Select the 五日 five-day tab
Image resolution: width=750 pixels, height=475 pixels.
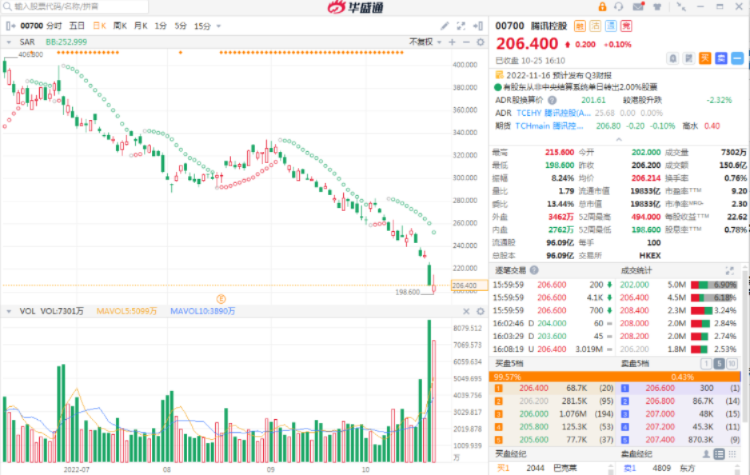(x=77, y=26)
